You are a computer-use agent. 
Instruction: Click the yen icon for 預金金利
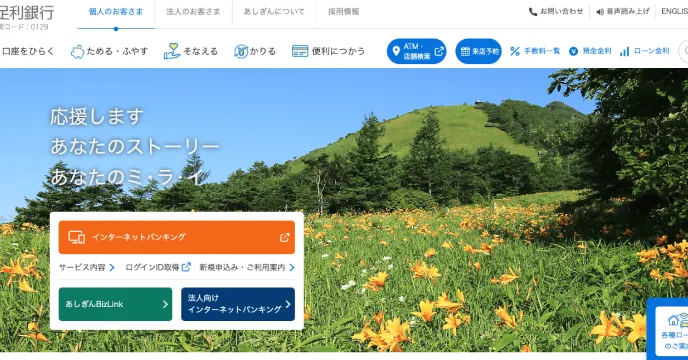click(573, 51)
